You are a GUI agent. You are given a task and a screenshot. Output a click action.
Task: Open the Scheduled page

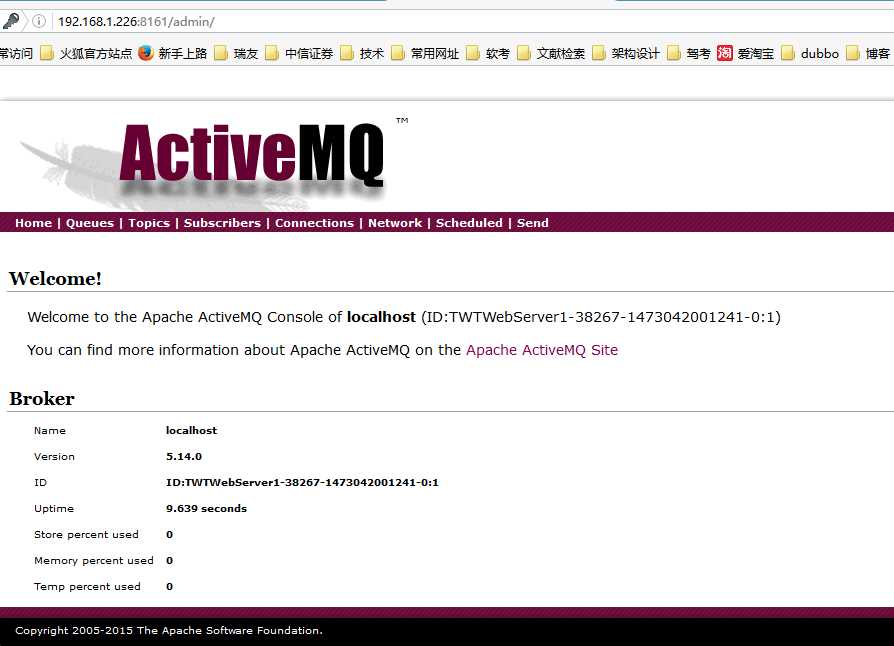point(469,223)
